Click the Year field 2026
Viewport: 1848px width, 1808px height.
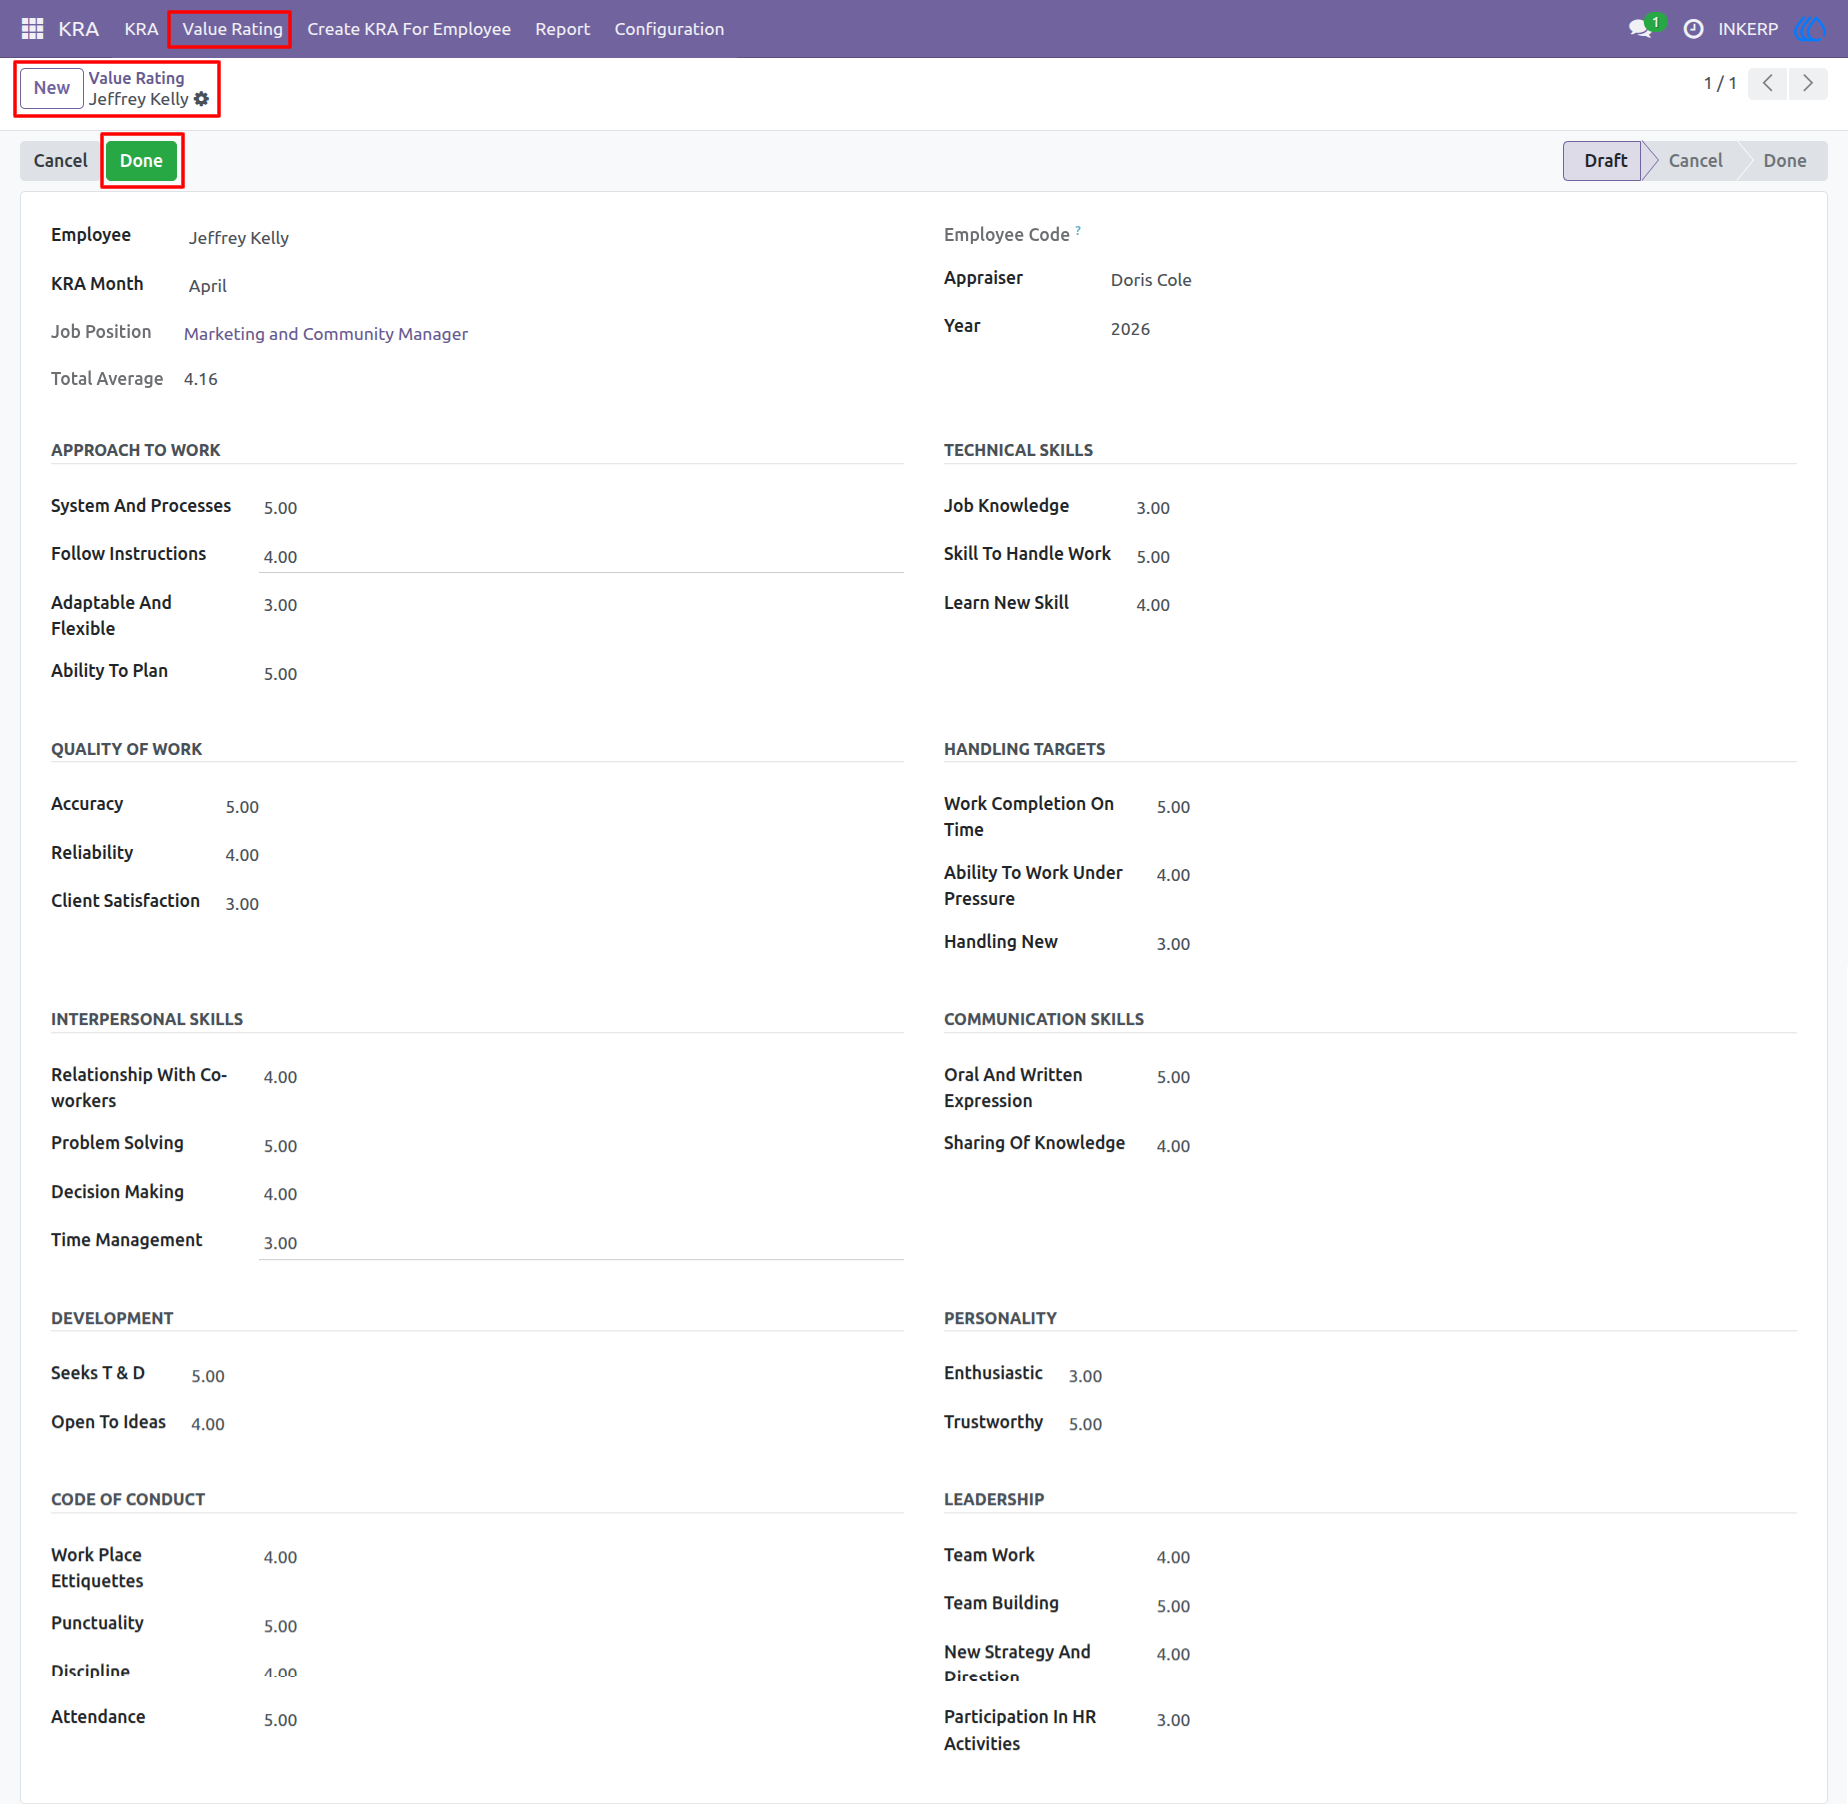(1452, 329)
